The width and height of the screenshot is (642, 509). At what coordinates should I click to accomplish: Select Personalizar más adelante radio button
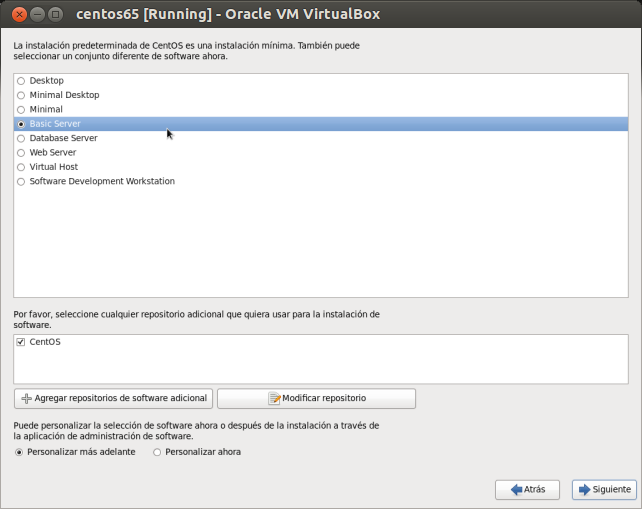coord(19,452)
